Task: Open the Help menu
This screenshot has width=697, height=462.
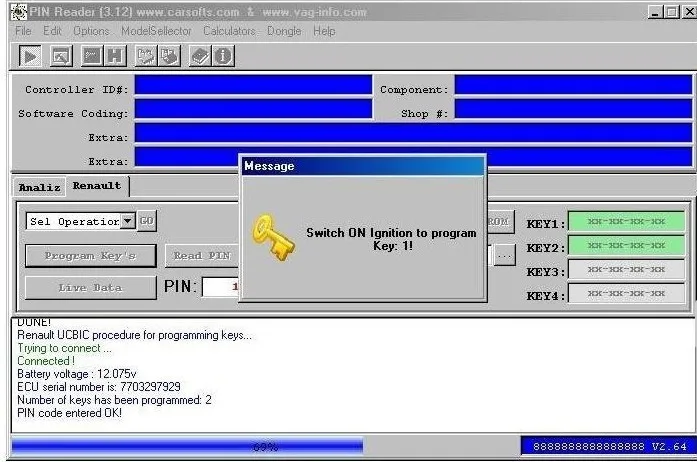Action: [x=324, y=31]
